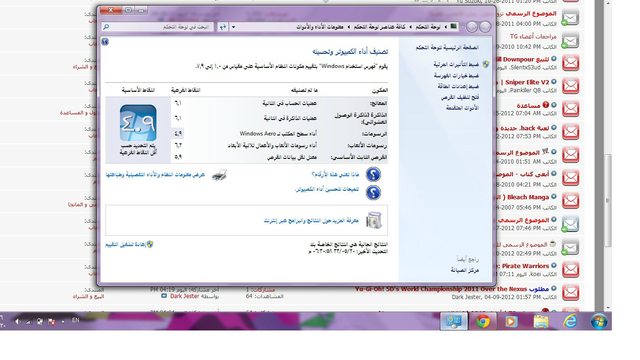Open "ضبط خيارات الفهرسة" sidebar link
Screen dimensions: 640x360
pos(456,76)
